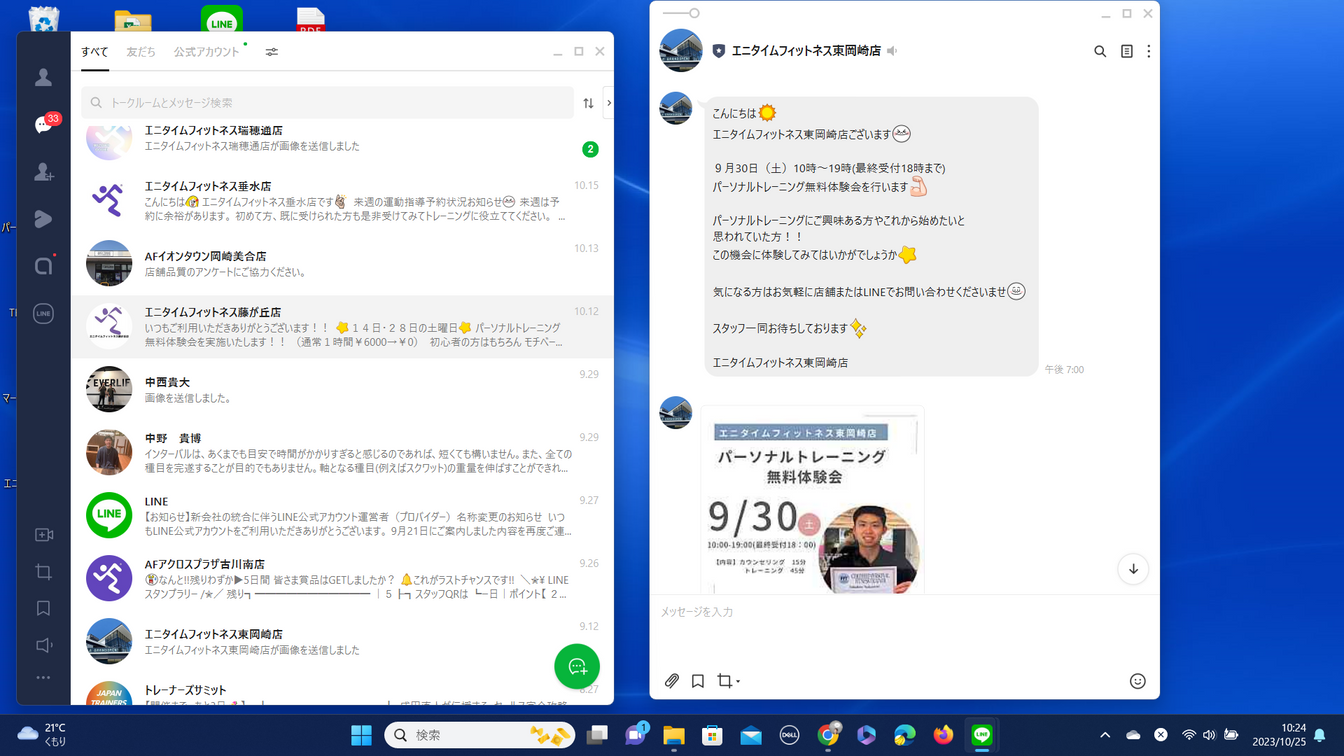Open the Windows Start menu

361,735
